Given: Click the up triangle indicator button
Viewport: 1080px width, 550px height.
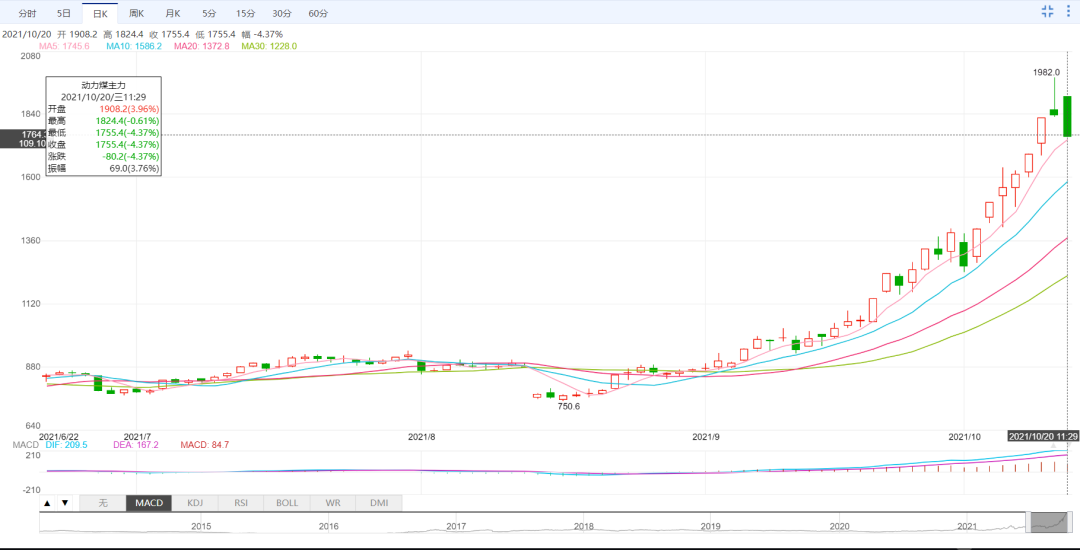Looking at the screenshot, I should click(47, 503).
